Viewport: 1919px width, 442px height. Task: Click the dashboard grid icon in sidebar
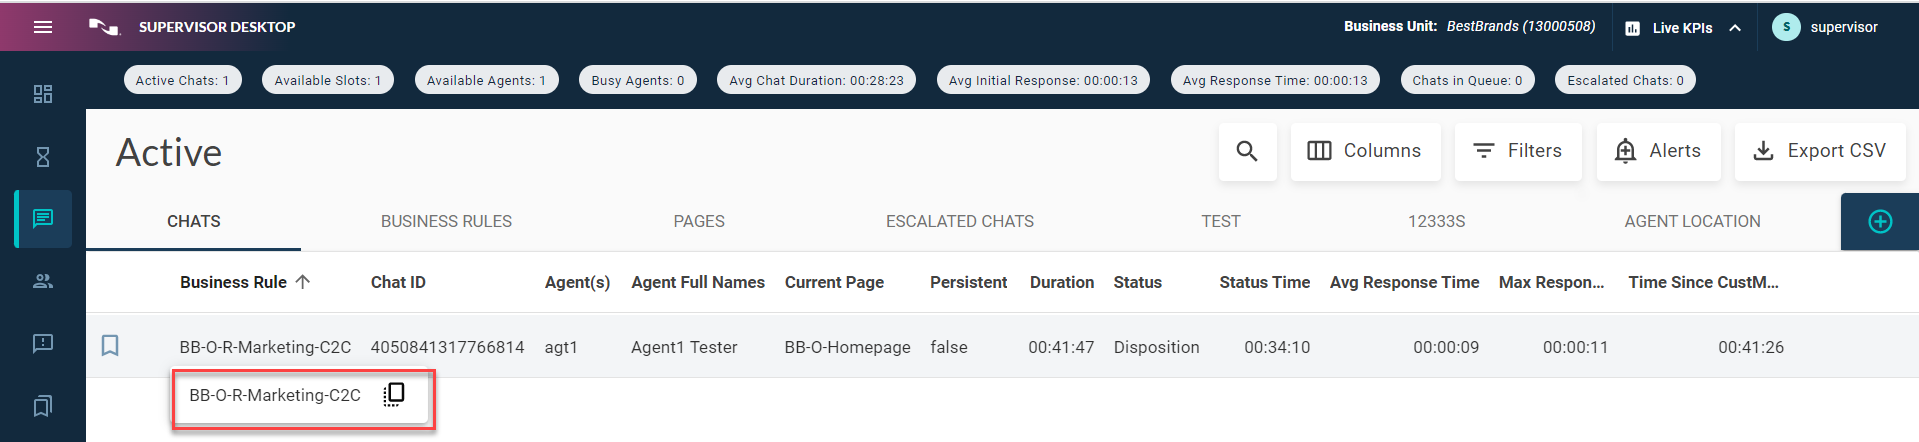click(43, 94)
